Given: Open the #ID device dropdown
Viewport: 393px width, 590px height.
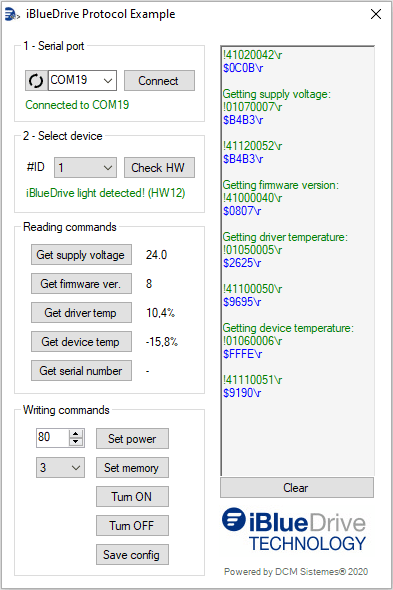Looking at the screenshot, I should [x=85, y=167].
